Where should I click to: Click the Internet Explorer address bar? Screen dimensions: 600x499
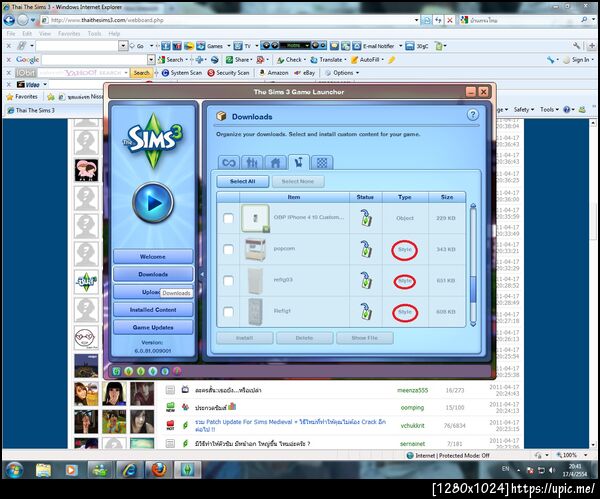tap(230, 20)
